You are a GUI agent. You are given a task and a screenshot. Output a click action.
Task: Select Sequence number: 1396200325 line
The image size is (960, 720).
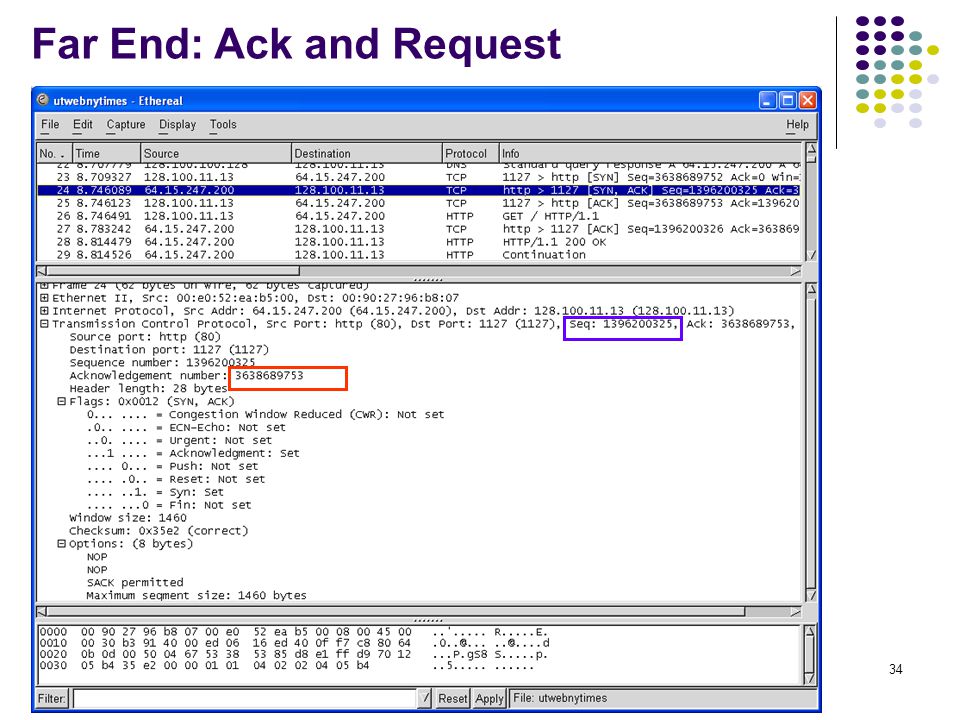click(162, 362)
